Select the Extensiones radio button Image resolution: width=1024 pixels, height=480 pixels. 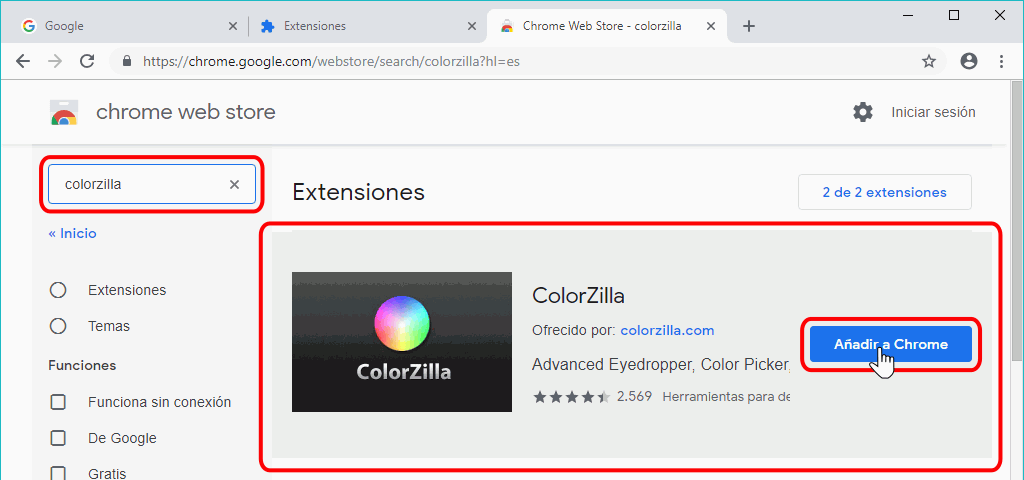(58, 290)
